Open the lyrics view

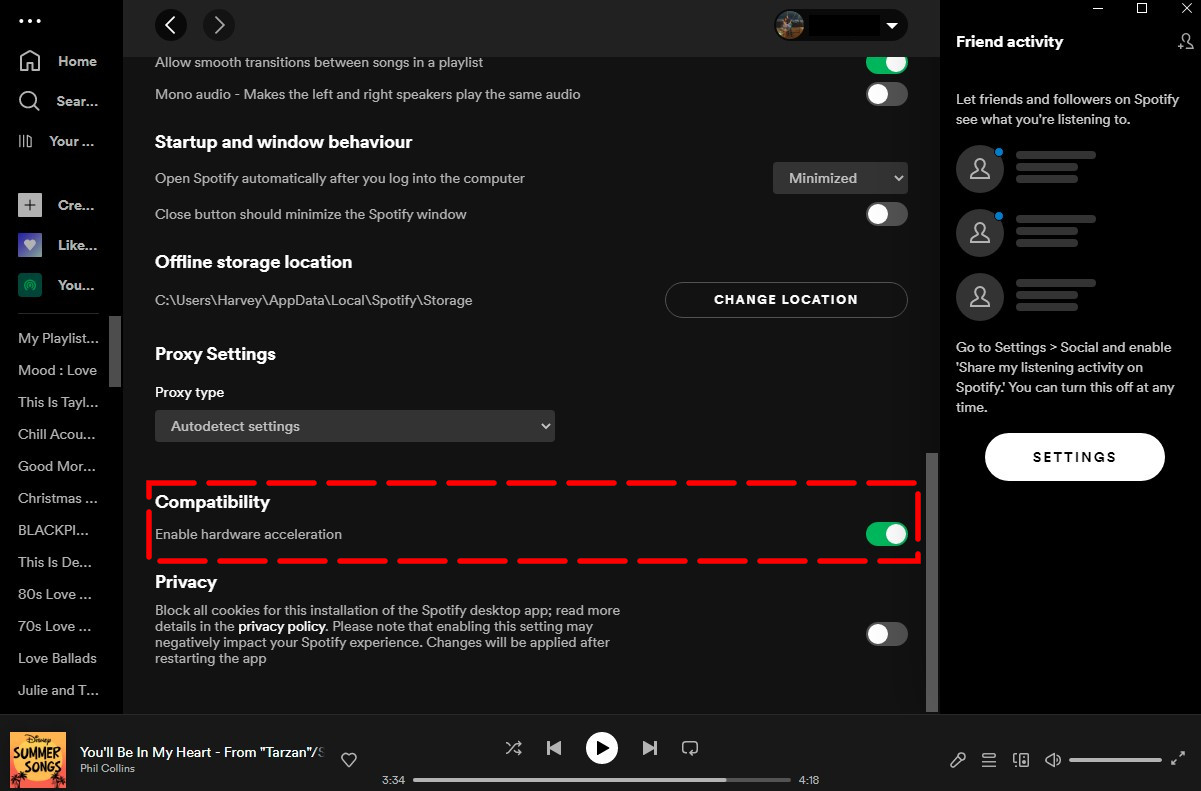[x=957, y=760]
